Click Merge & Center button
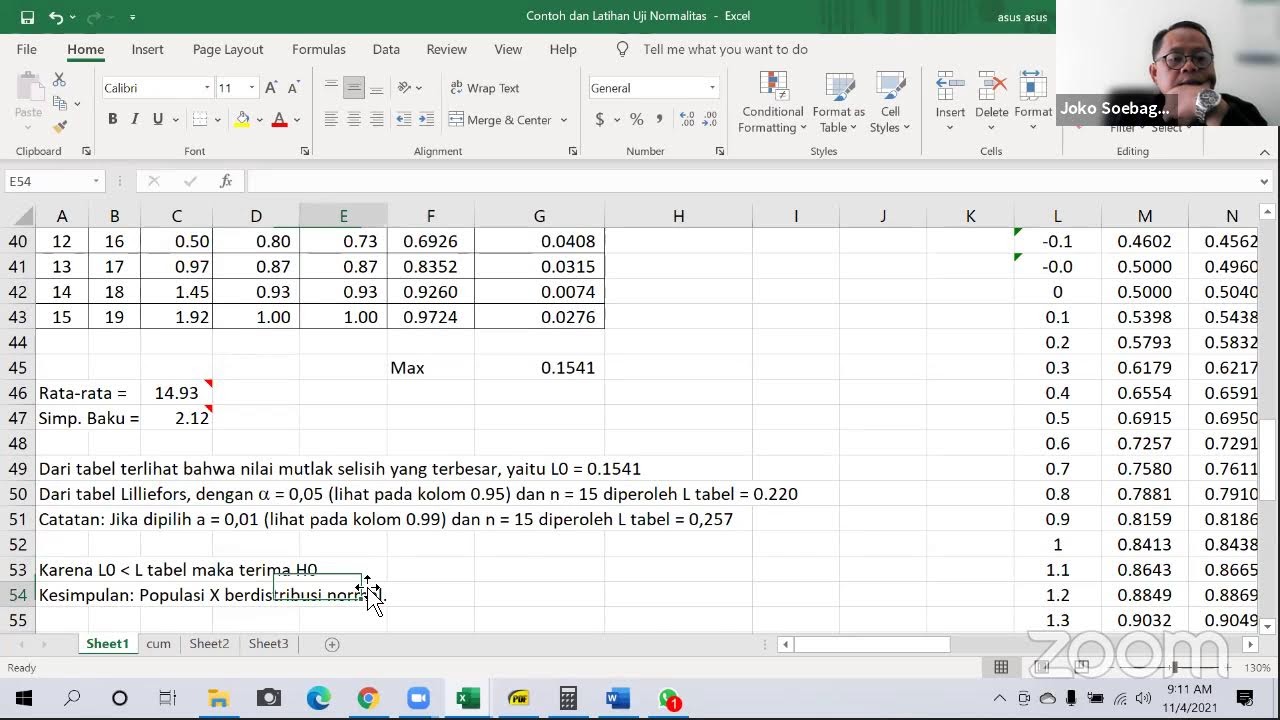Image resolution: width=1280 pixels, height=720 pixels. [501, 120]
